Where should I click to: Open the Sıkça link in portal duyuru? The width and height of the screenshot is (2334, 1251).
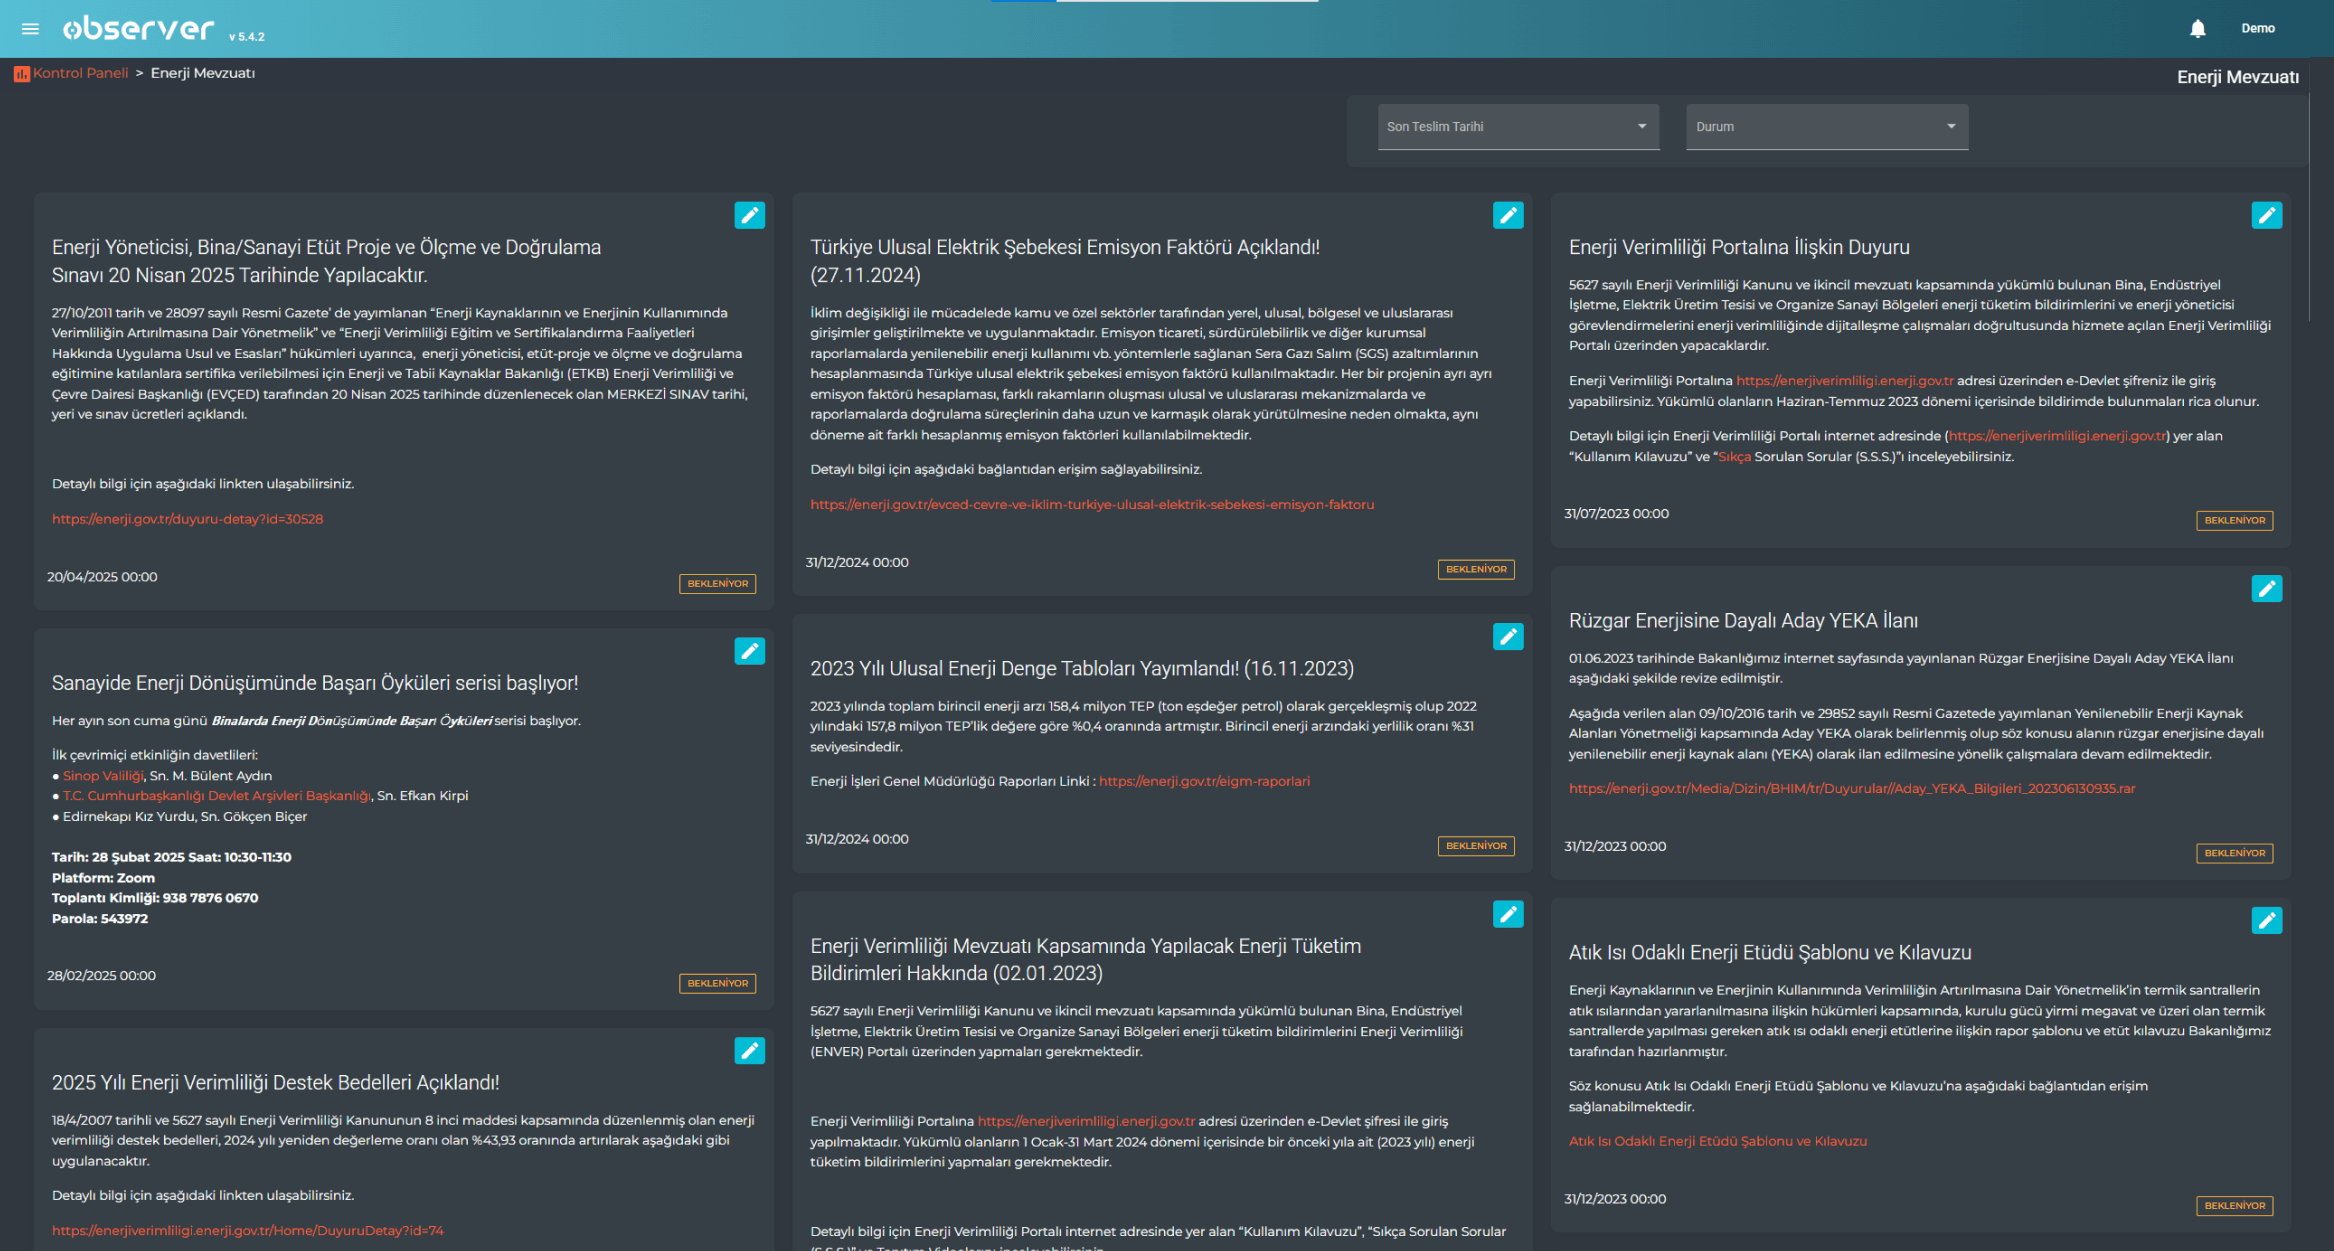pos(1734,457)
